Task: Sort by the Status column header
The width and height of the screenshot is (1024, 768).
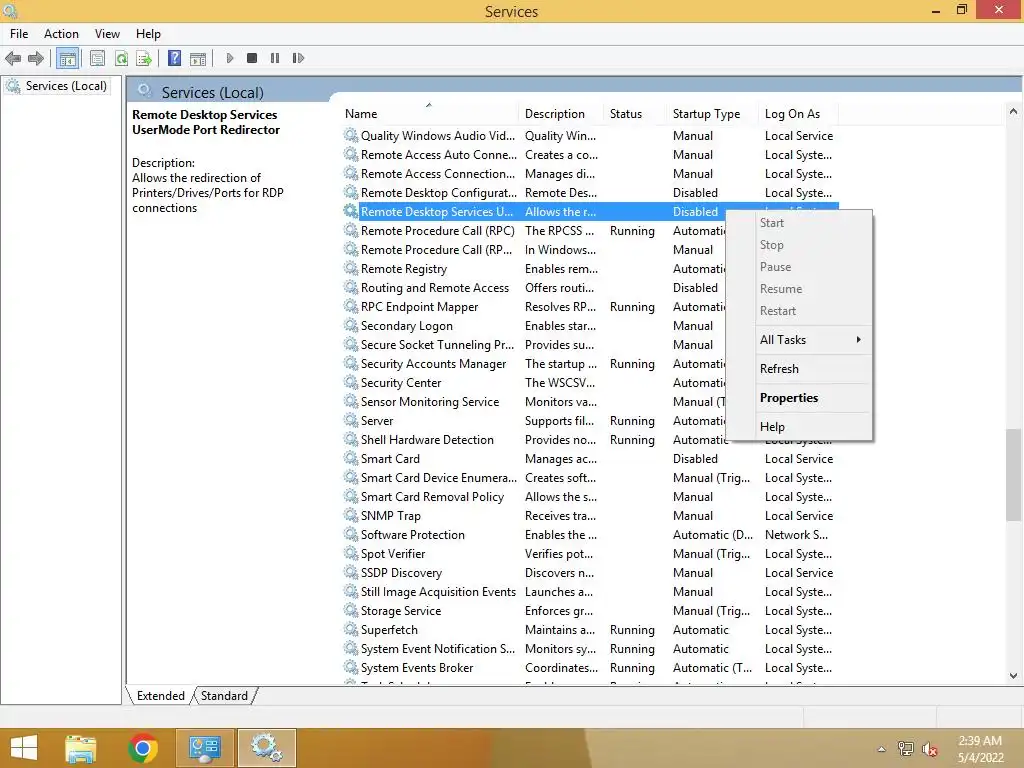Action: [x=635, y=114]
